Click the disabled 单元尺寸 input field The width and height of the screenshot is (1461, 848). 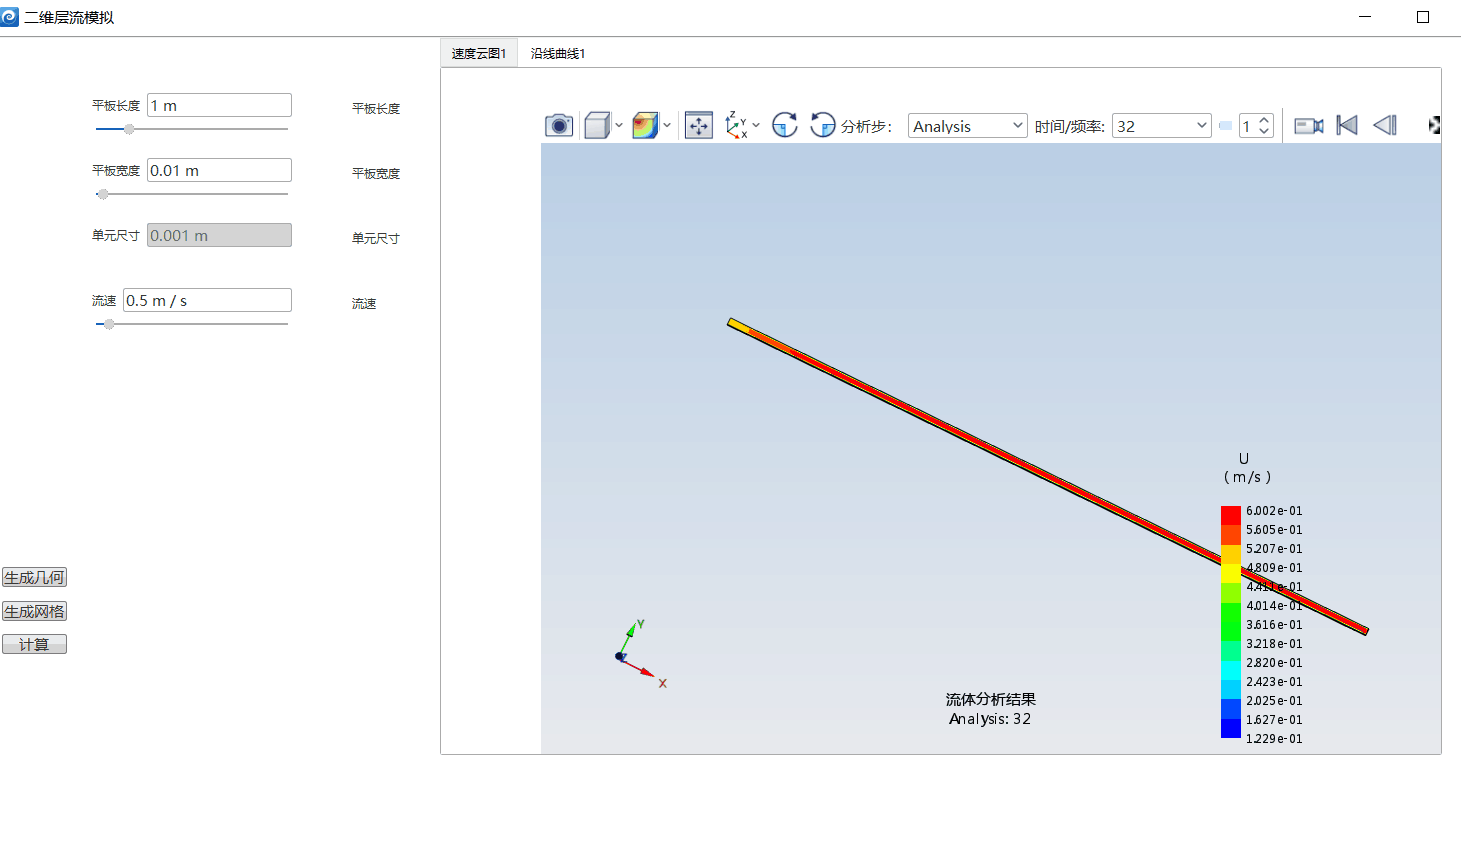pyautogui.click(x=219, y=235)
